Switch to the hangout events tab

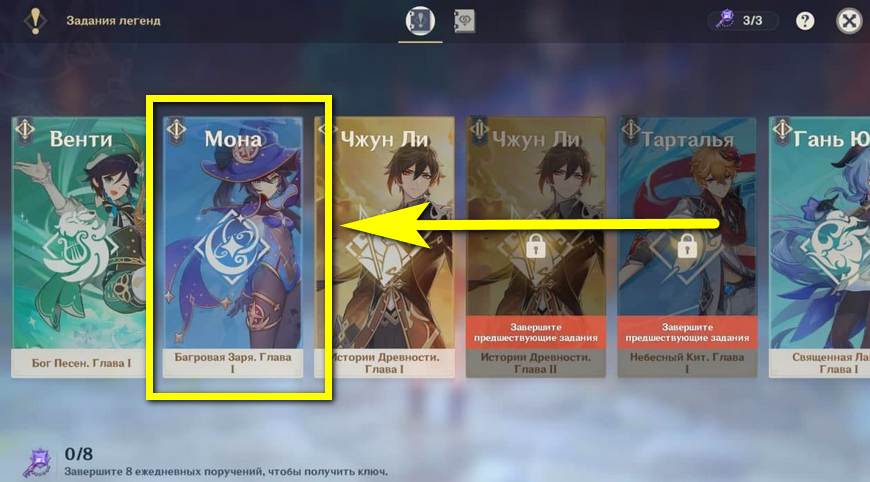coord(465,21)
